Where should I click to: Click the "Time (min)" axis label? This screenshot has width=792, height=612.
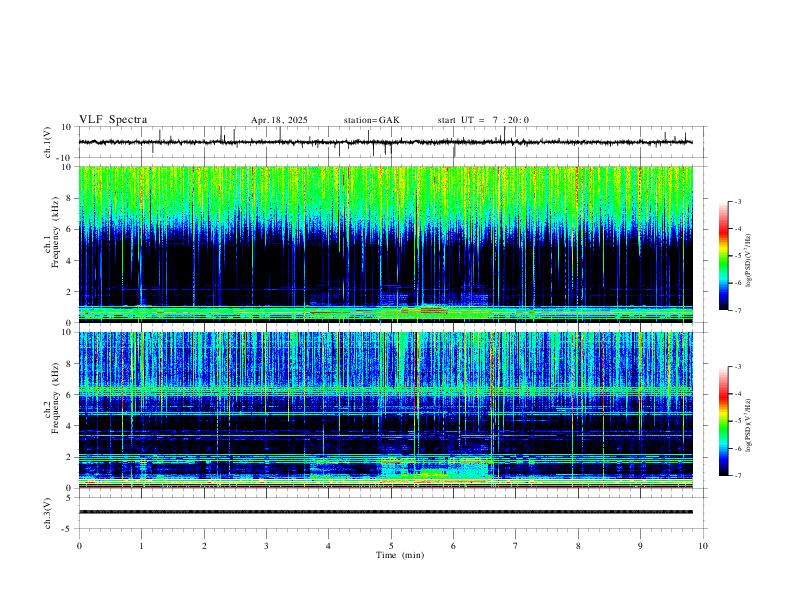(400, 555)
